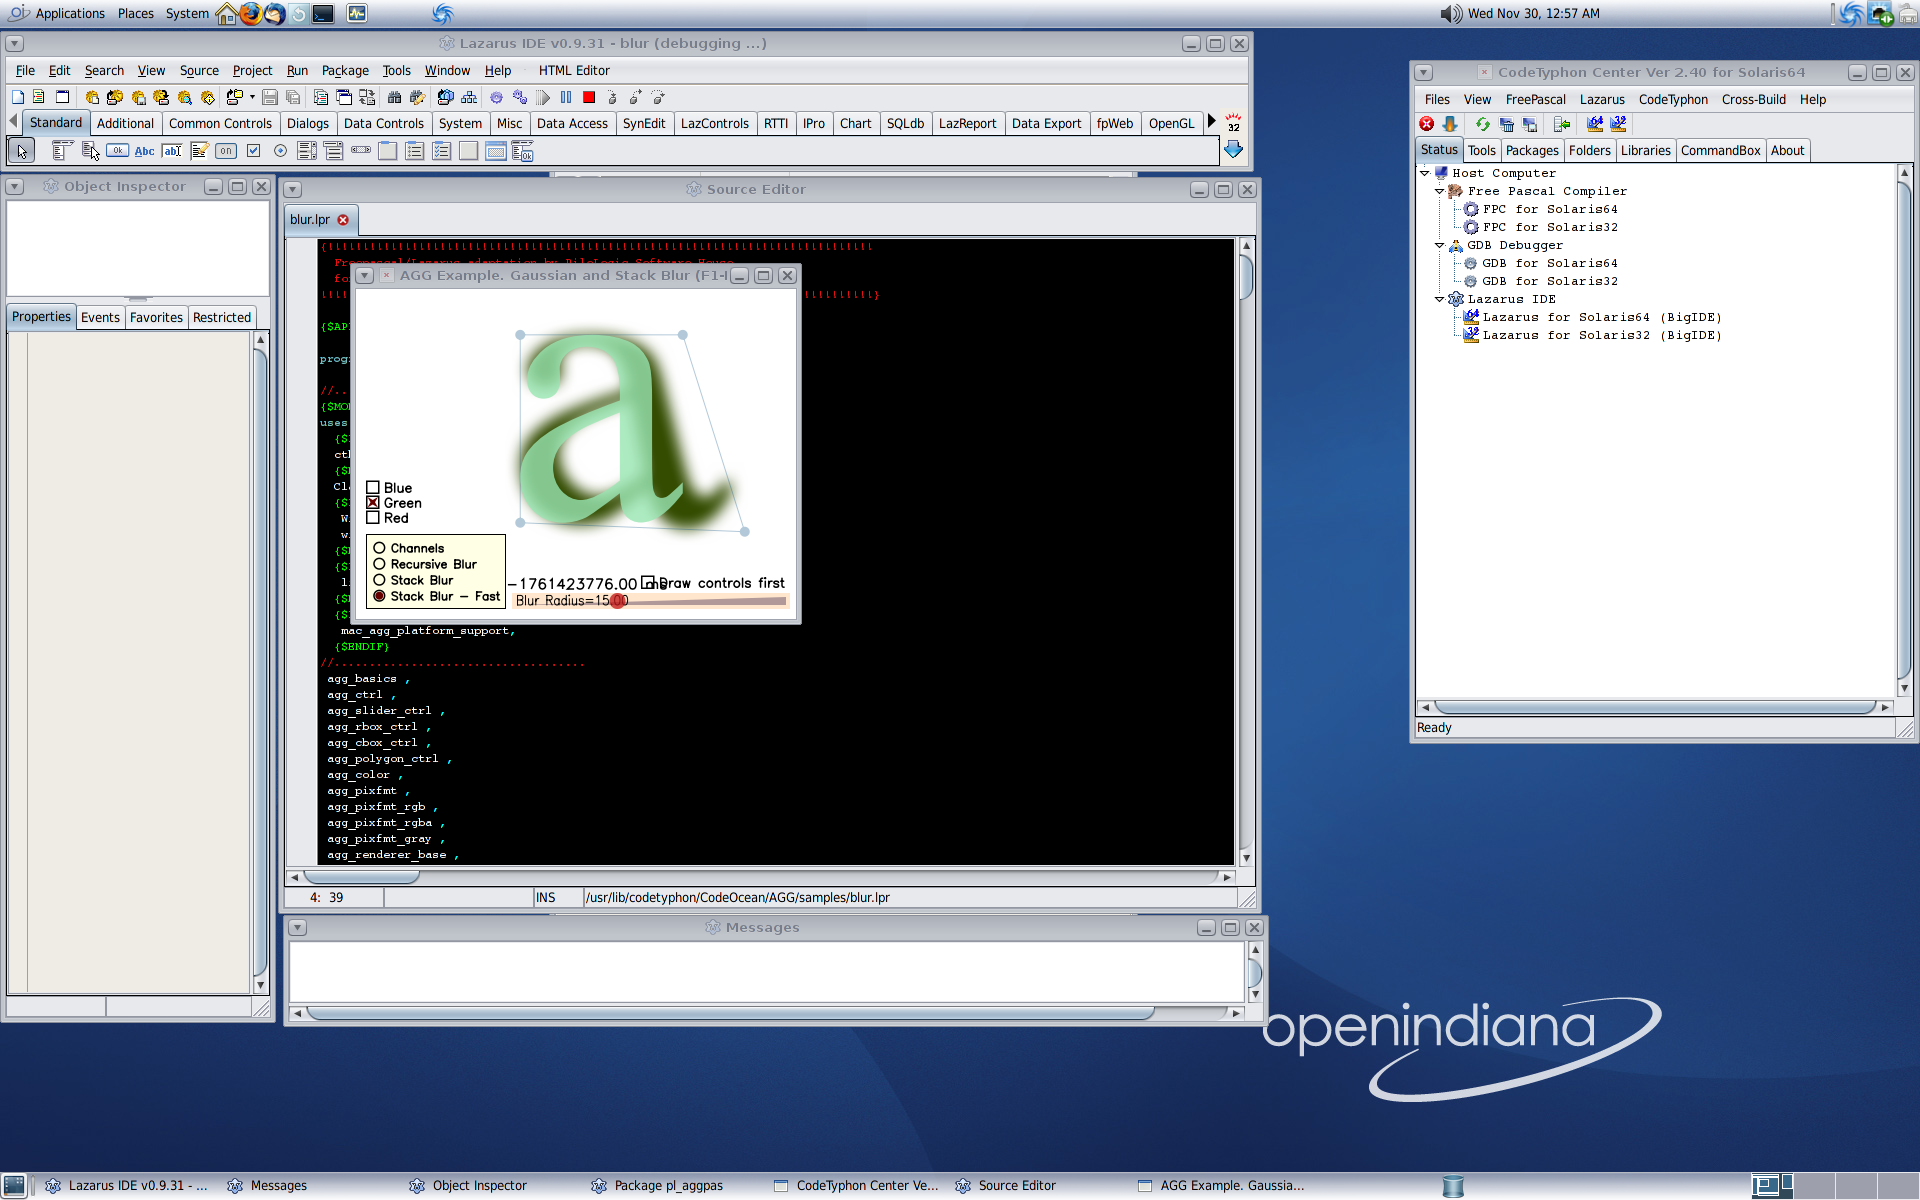Open the Places system menu

[x=136, y=14]
